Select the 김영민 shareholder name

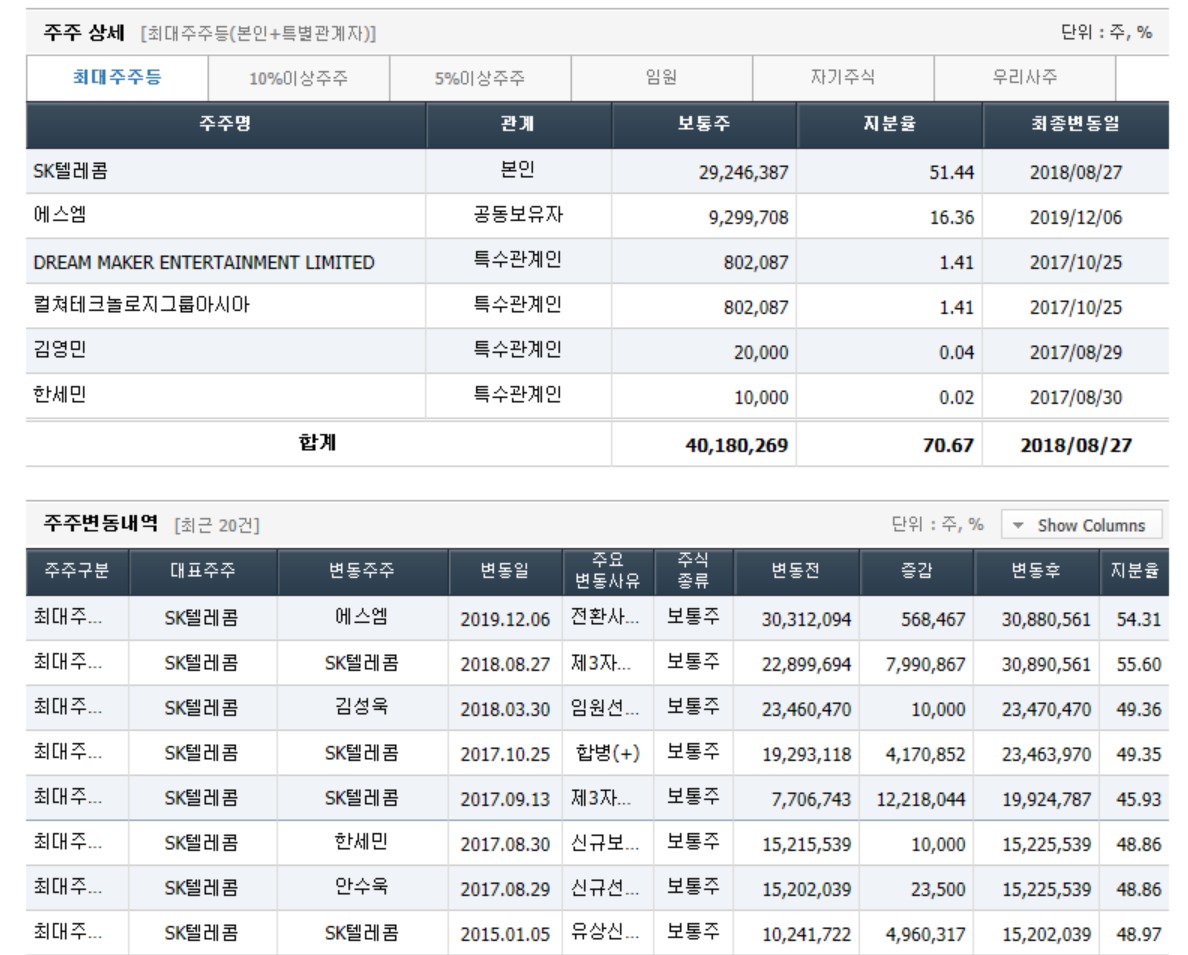click(59, 350)
